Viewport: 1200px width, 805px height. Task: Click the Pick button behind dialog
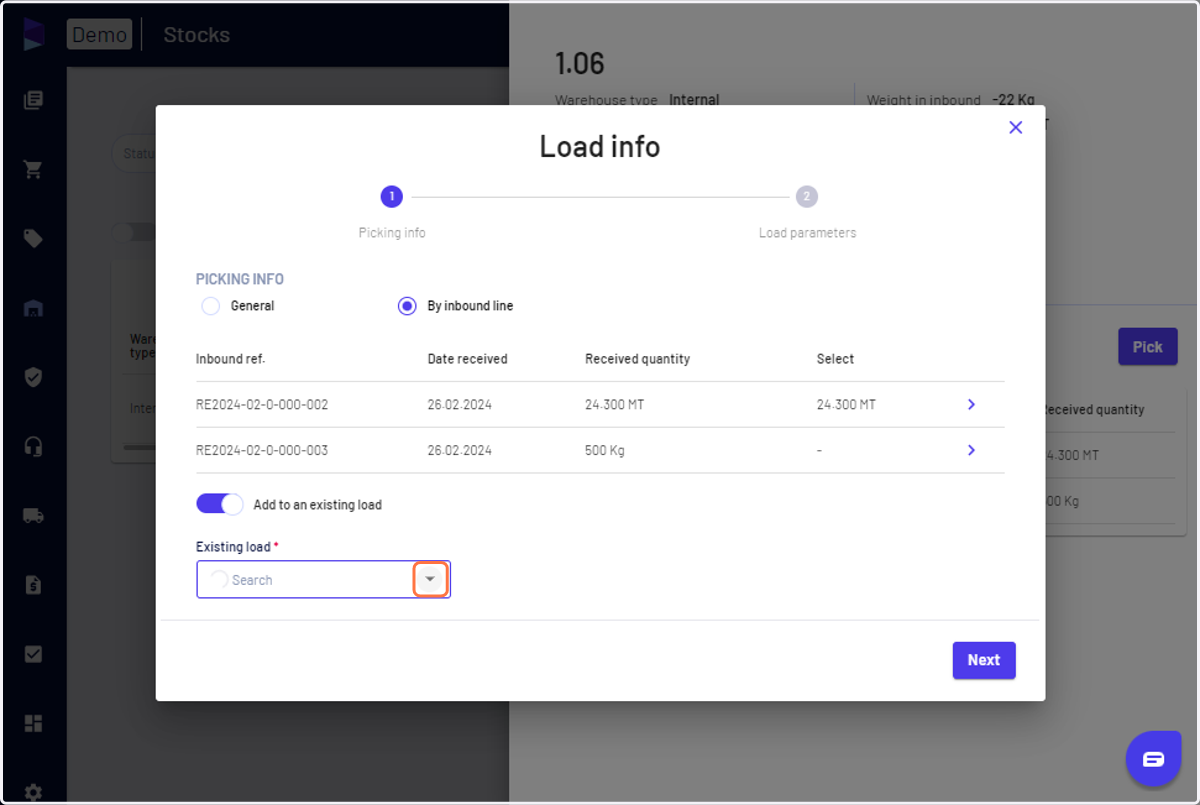click(1147, 347)
